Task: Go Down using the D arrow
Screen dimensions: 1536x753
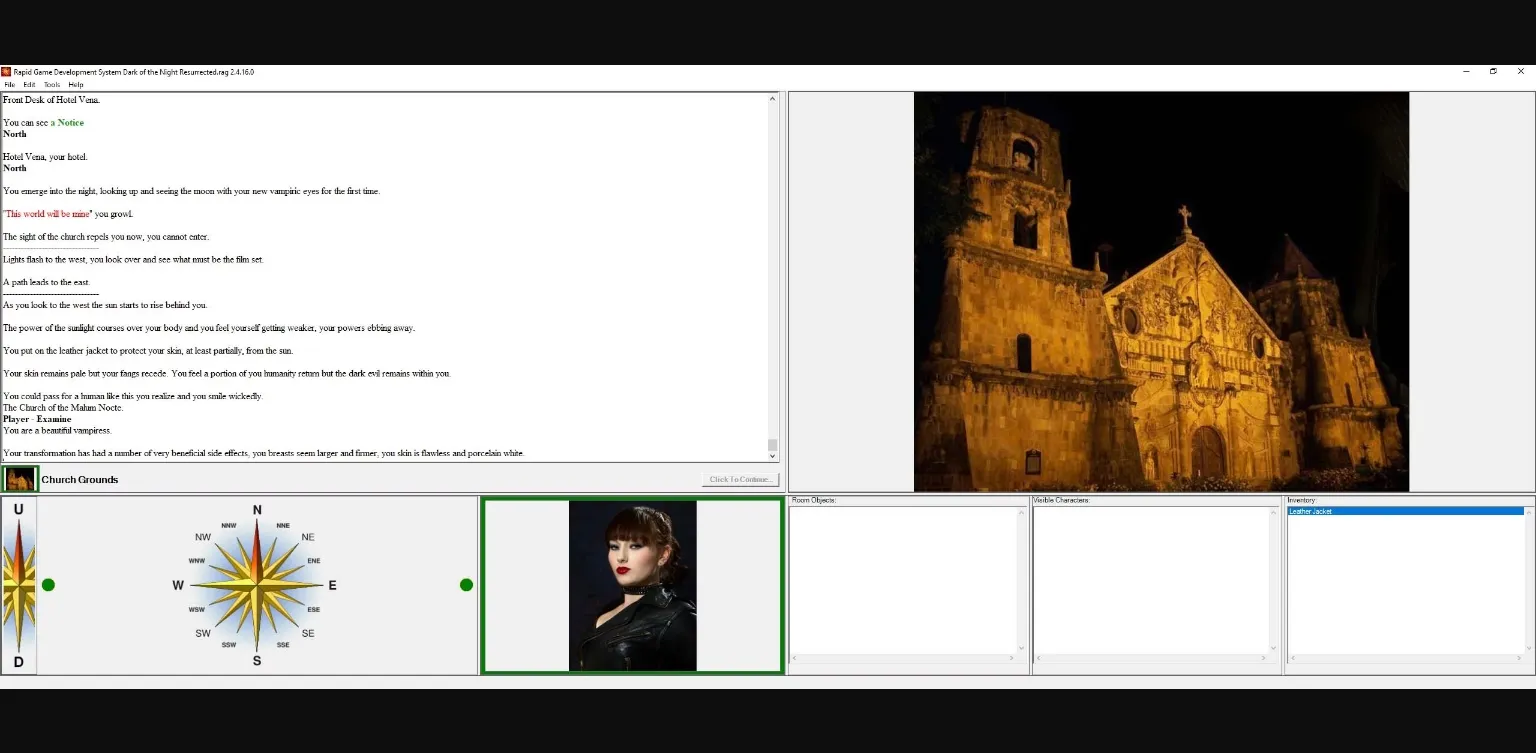Action: 18,661
